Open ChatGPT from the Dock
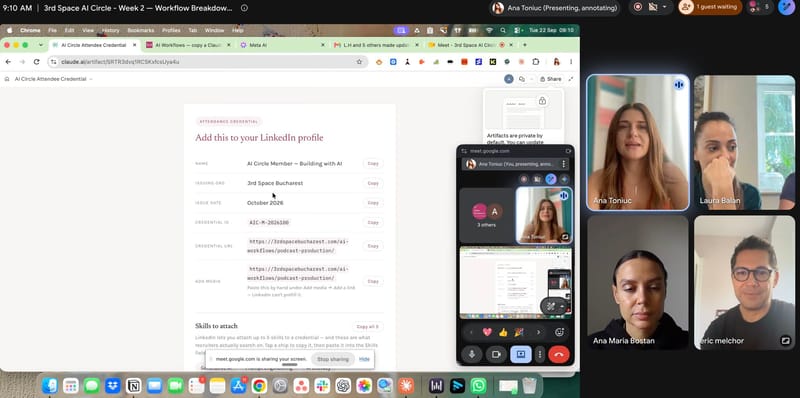 coord(343,386)
